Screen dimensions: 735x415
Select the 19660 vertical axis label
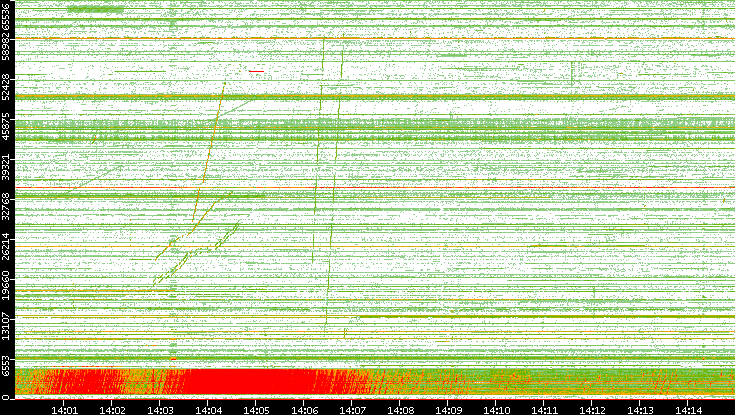click(7, 283)
